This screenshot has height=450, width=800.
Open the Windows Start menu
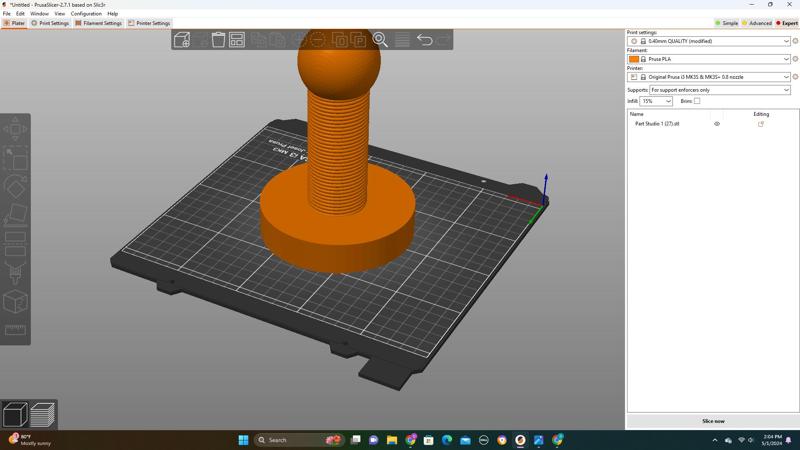tap(243, 440)
